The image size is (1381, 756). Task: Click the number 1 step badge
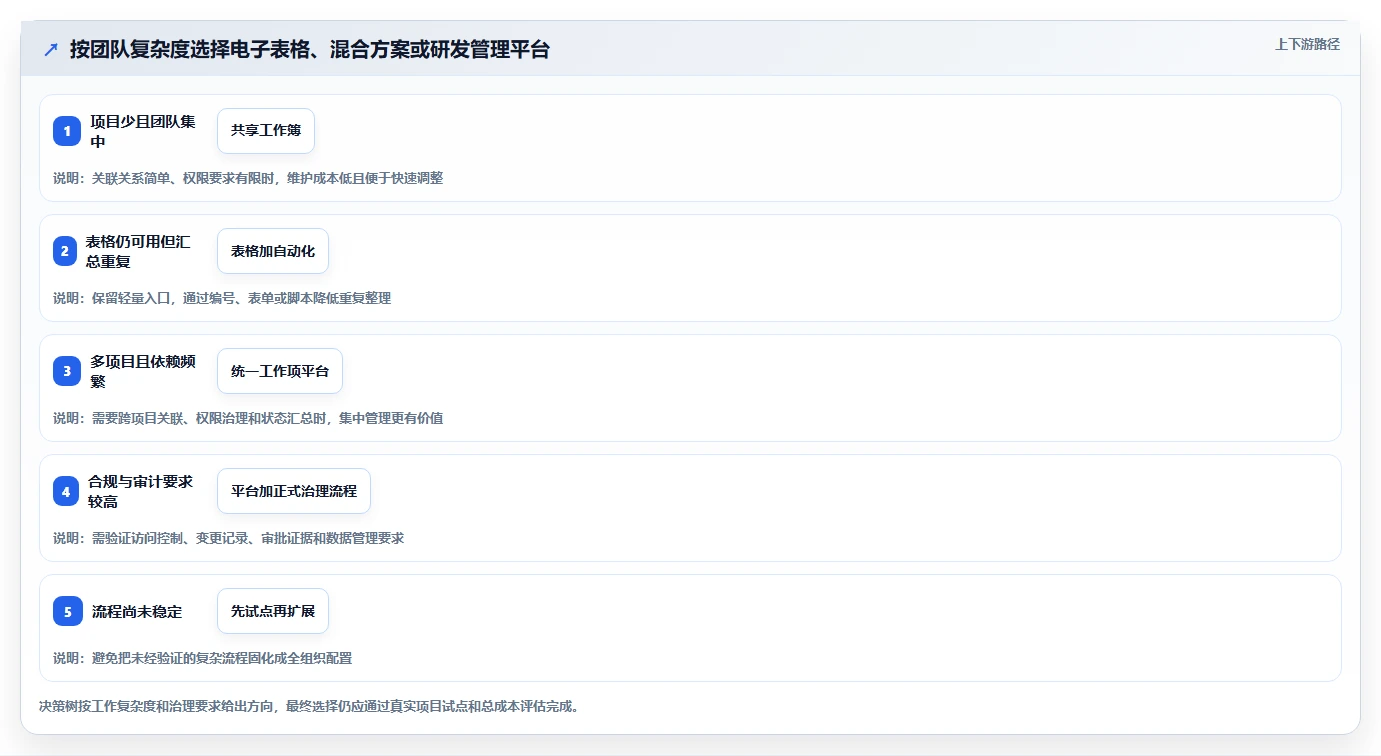click(x=67, y=131)
